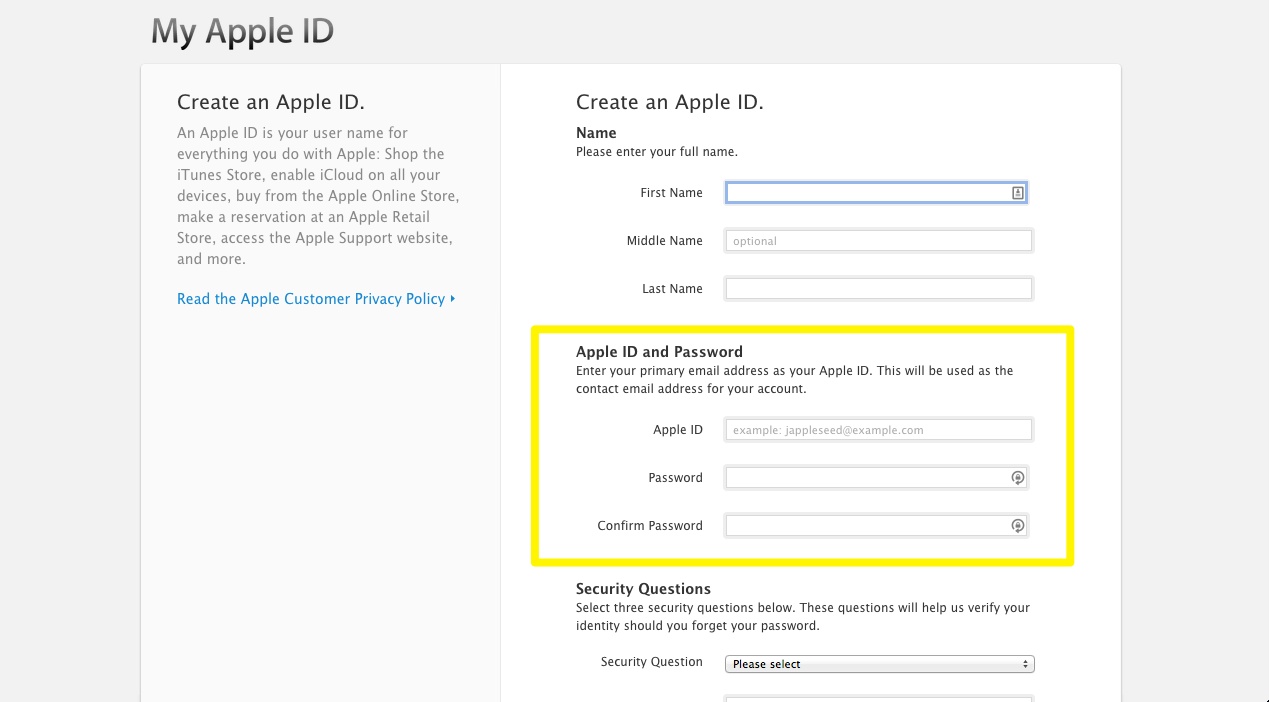Click the key icon in Confirm Password field
The height and width of the screenshot is (702, 1269).
click(x=1017, y=526)
